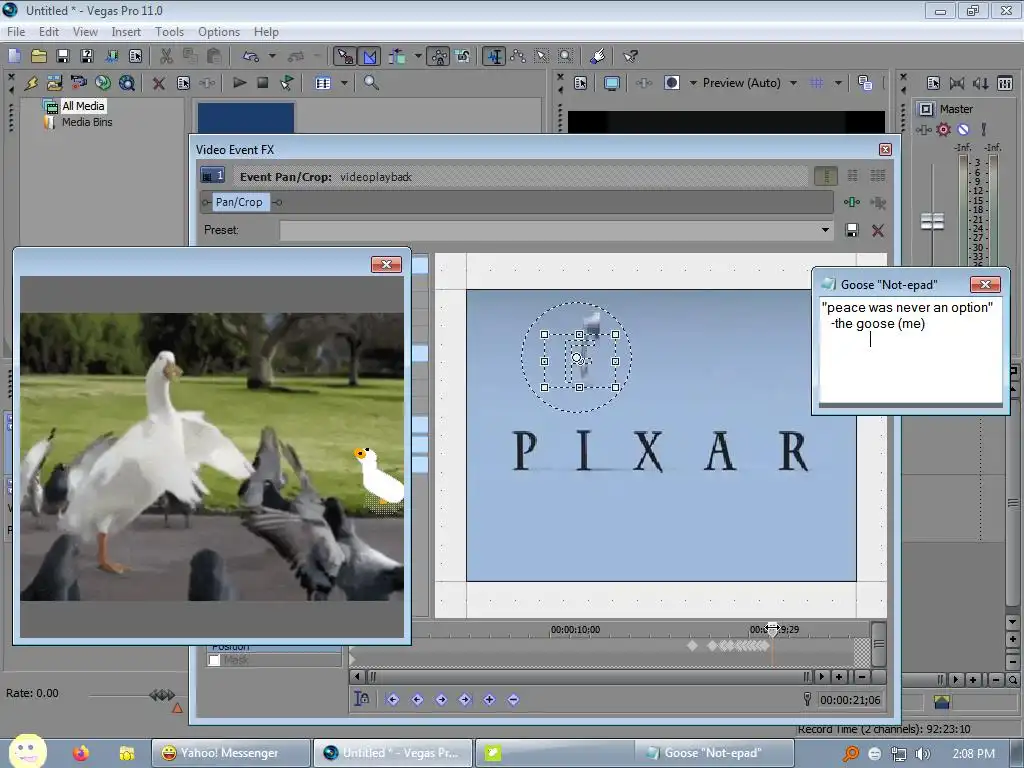
Task: Open Master FX red gear icon
Action: click(943, 129)
